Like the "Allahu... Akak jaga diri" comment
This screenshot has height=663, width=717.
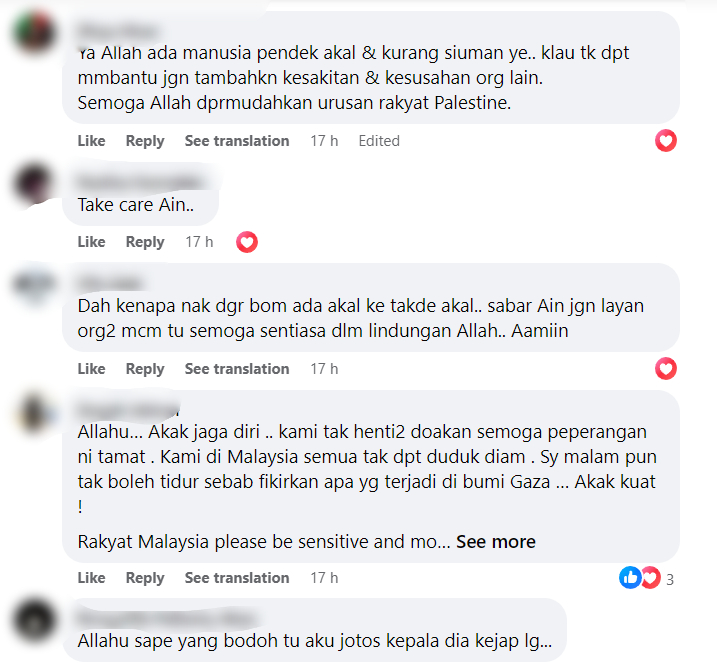point(91,578)
